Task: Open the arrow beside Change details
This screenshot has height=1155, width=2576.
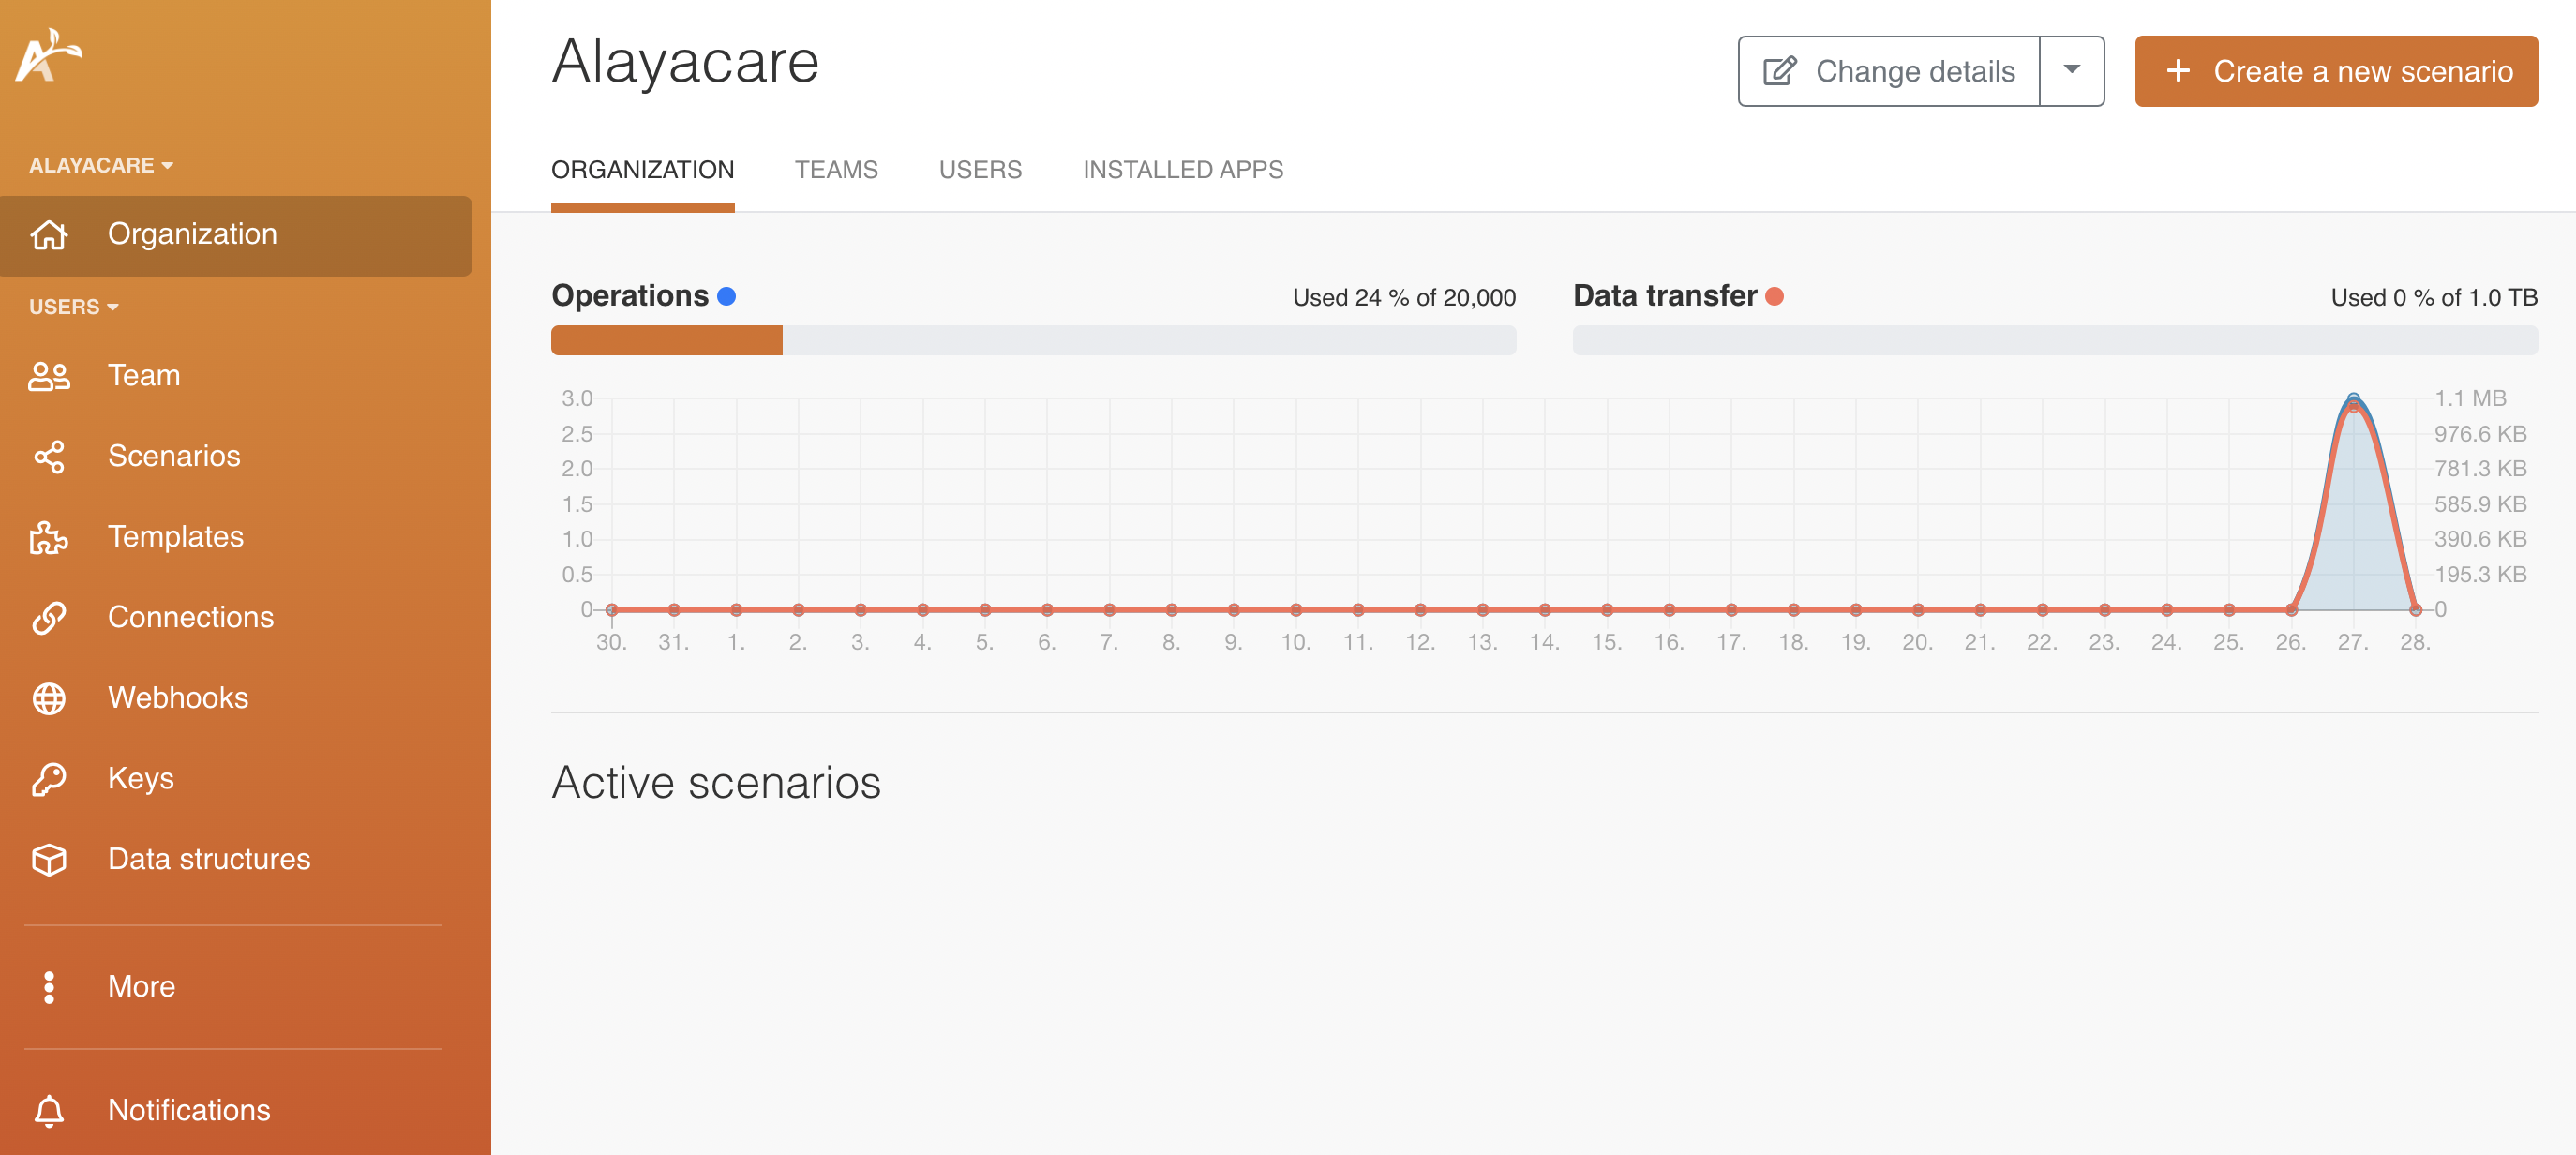Action: pos(2071,71)
